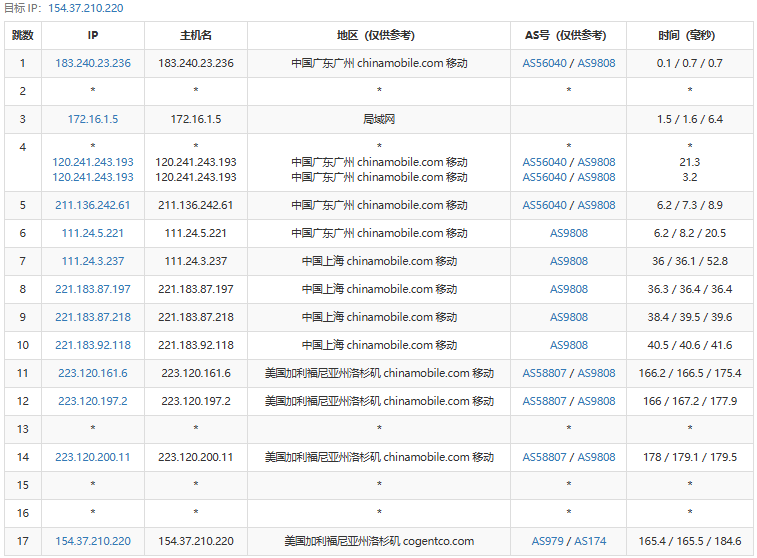Select the 主机名 column header

click(196, 35)
